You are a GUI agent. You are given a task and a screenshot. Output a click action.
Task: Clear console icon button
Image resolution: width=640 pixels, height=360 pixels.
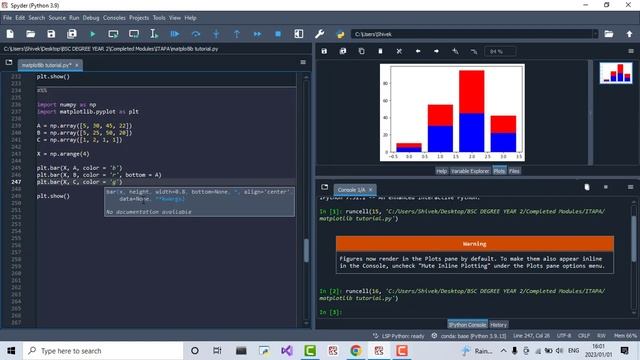(587, 187)
